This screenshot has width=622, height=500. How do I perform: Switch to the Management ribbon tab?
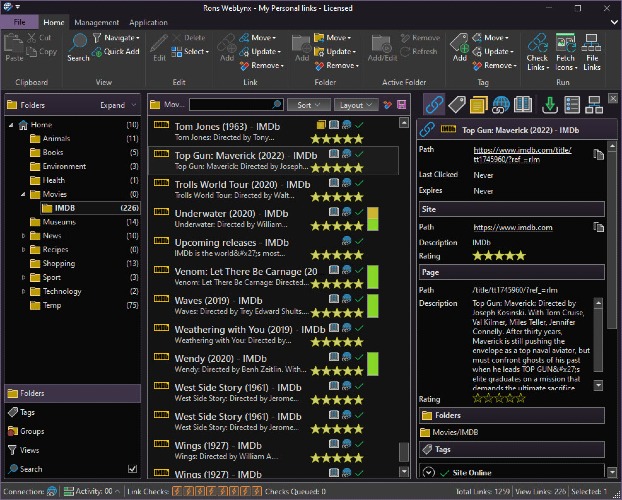click(x=96, y=23)
